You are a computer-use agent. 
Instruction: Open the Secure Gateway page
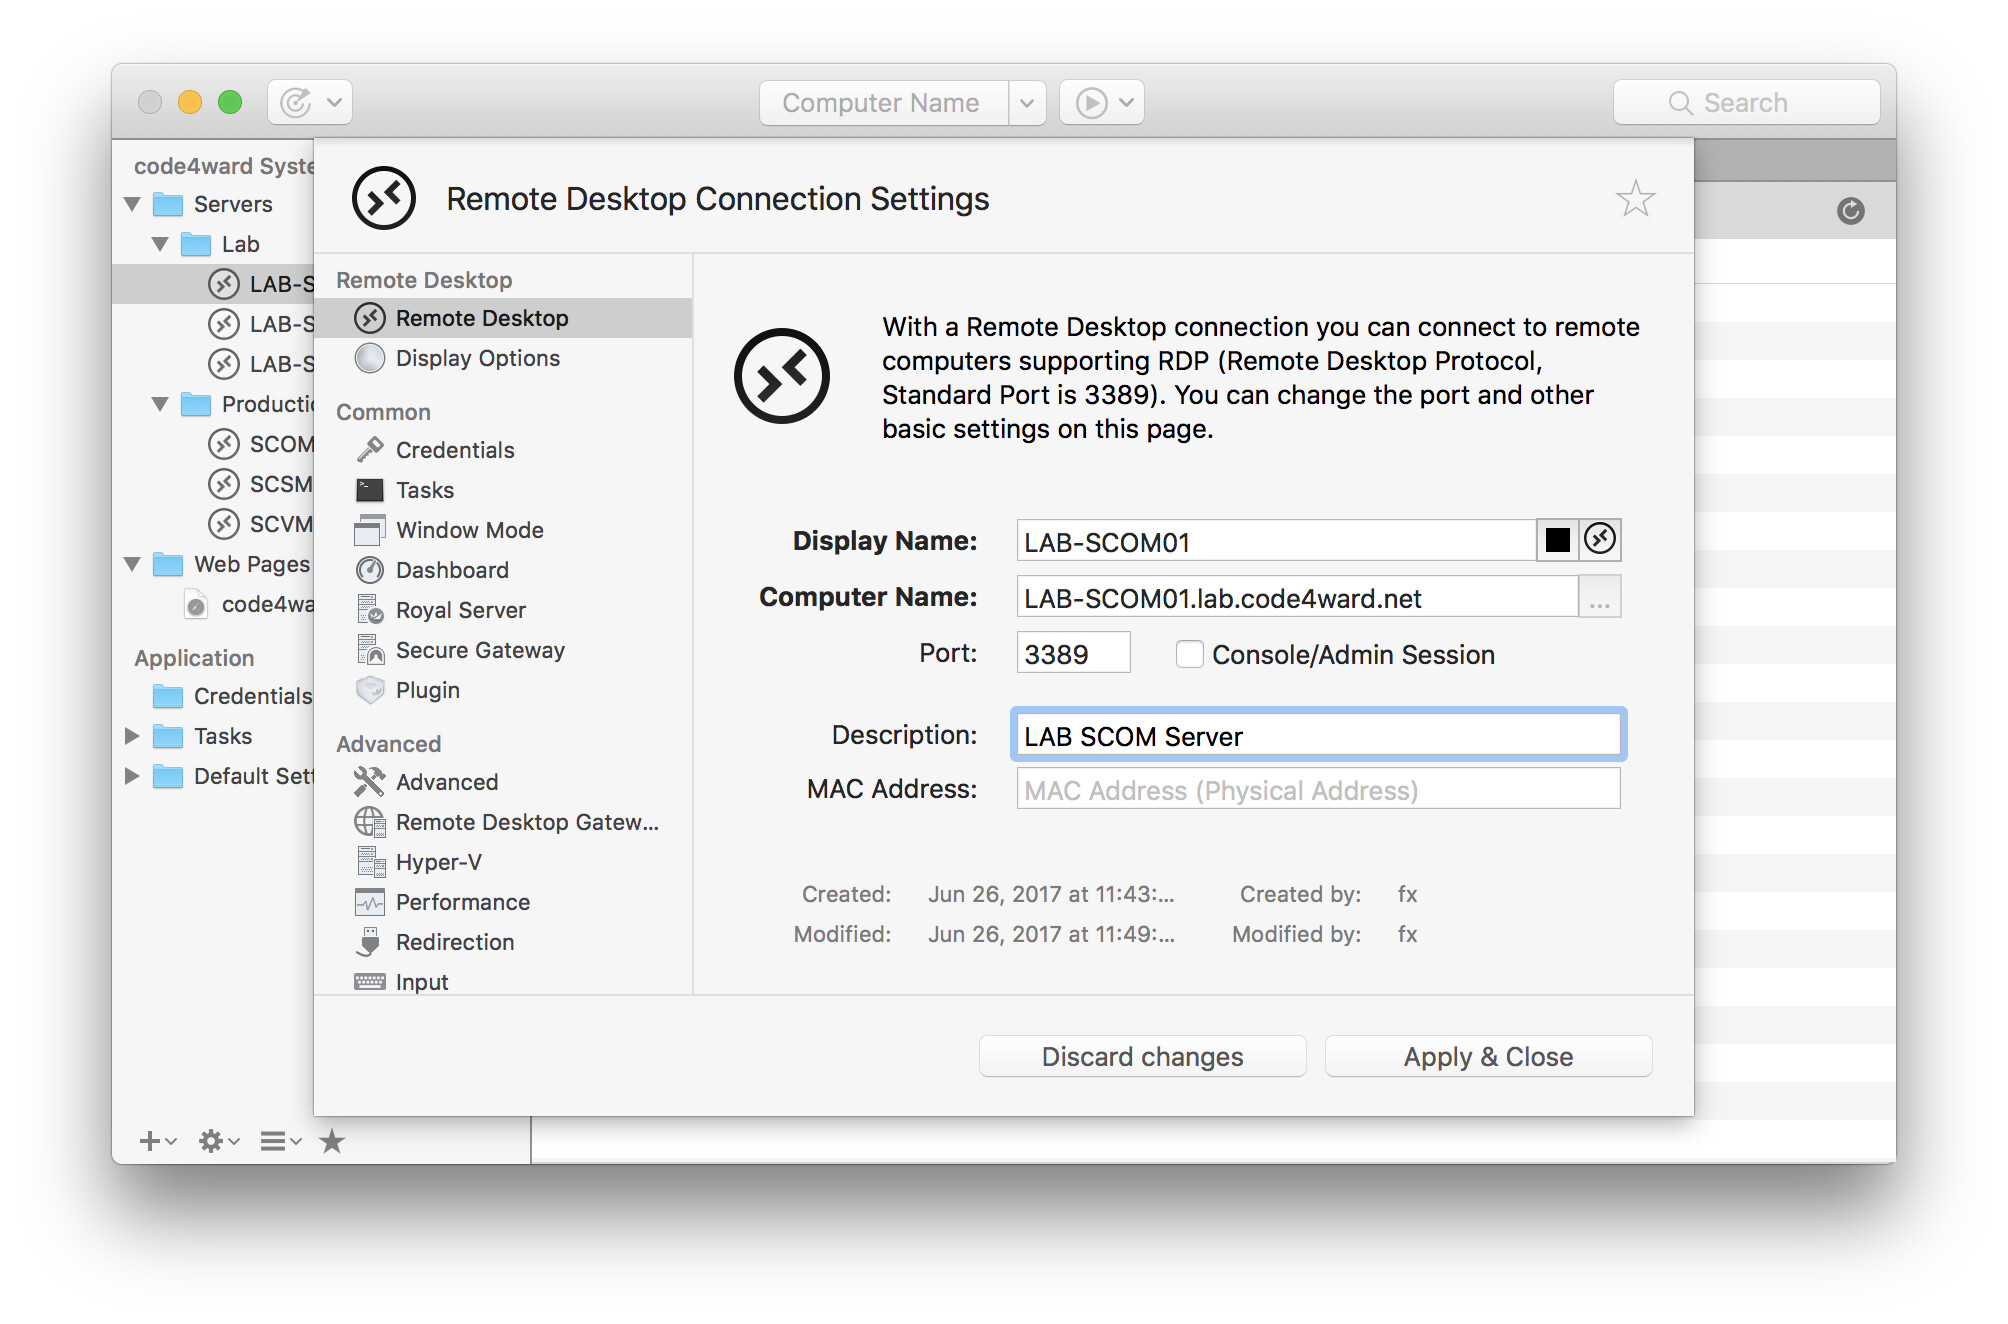[x=479, y=650]
